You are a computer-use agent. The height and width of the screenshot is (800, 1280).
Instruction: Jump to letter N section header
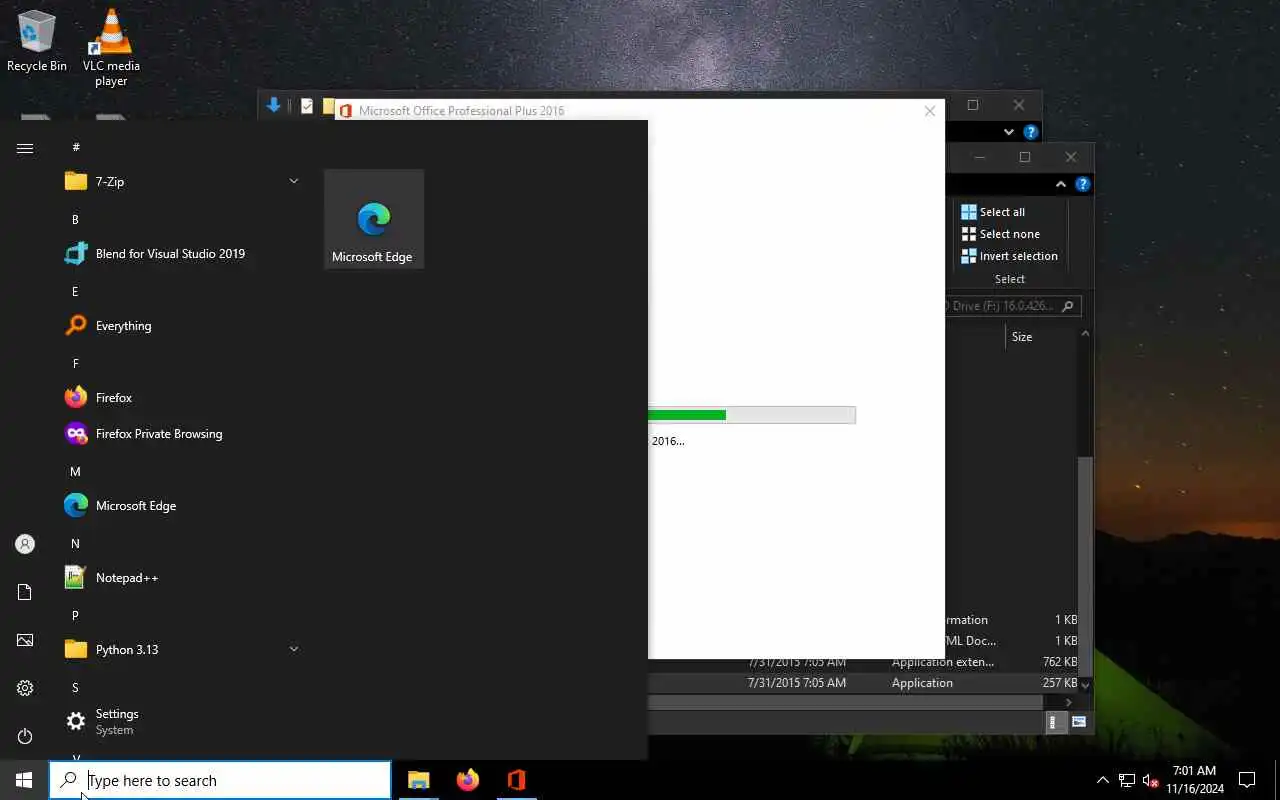[x=75, y=543]
